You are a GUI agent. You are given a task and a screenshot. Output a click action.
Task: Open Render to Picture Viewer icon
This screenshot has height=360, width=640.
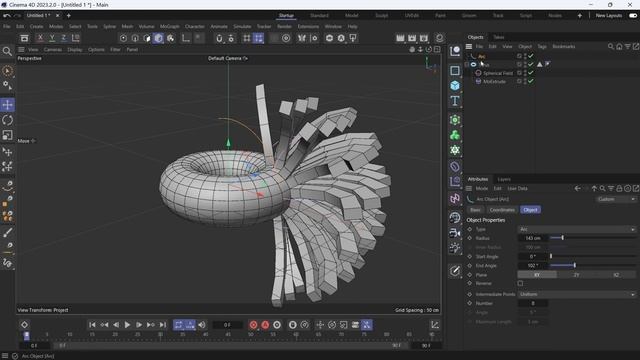point(412,38)
